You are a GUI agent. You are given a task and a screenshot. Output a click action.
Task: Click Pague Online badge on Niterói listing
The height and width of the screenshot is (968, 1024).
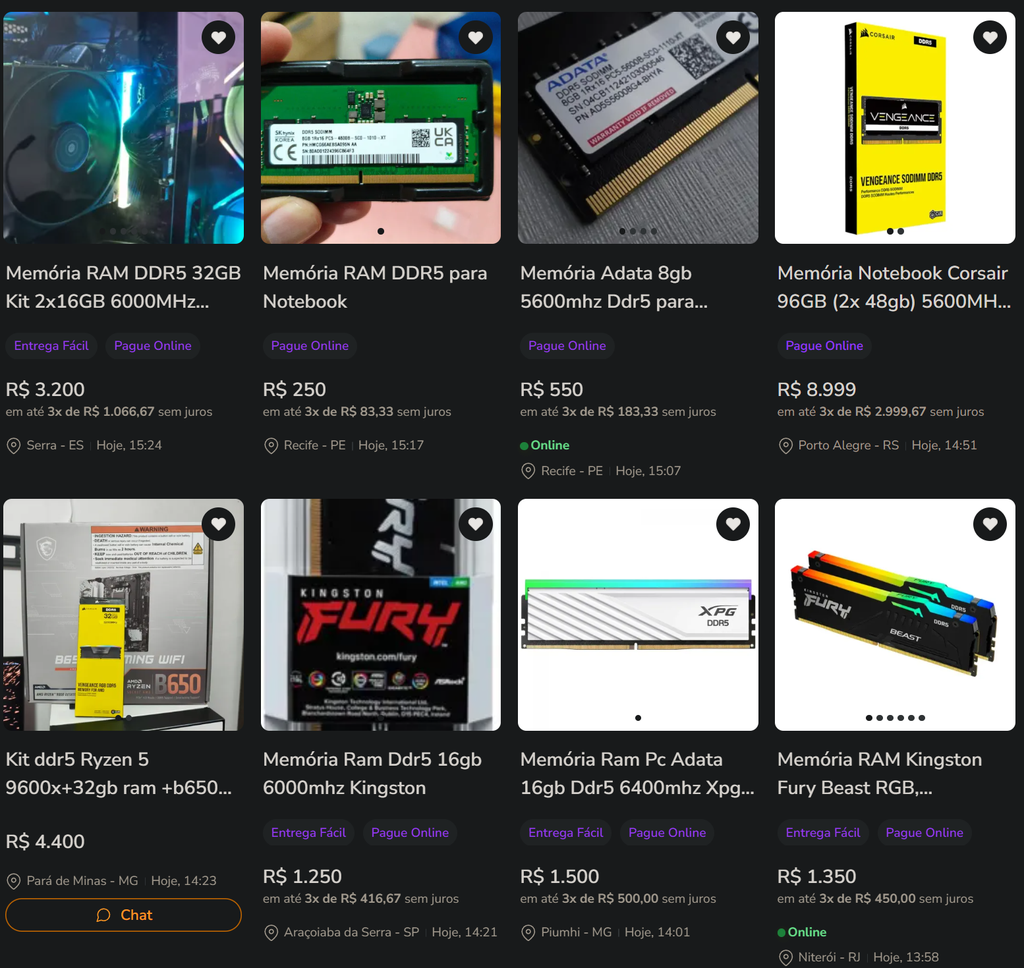click(924, 833)
